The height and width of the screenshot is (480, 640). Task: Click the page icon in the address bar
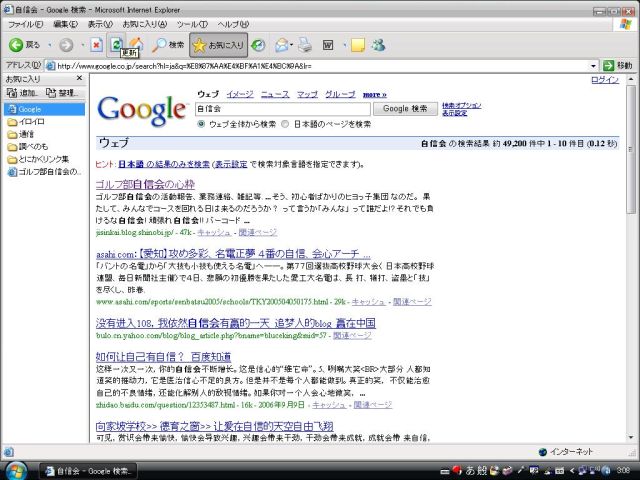tap(50, 66)
